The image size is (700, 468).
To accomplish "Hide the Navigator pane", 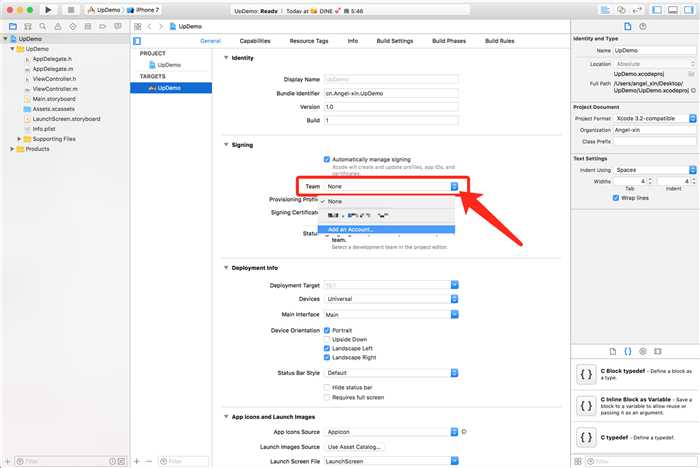I will tap(657, 10).
